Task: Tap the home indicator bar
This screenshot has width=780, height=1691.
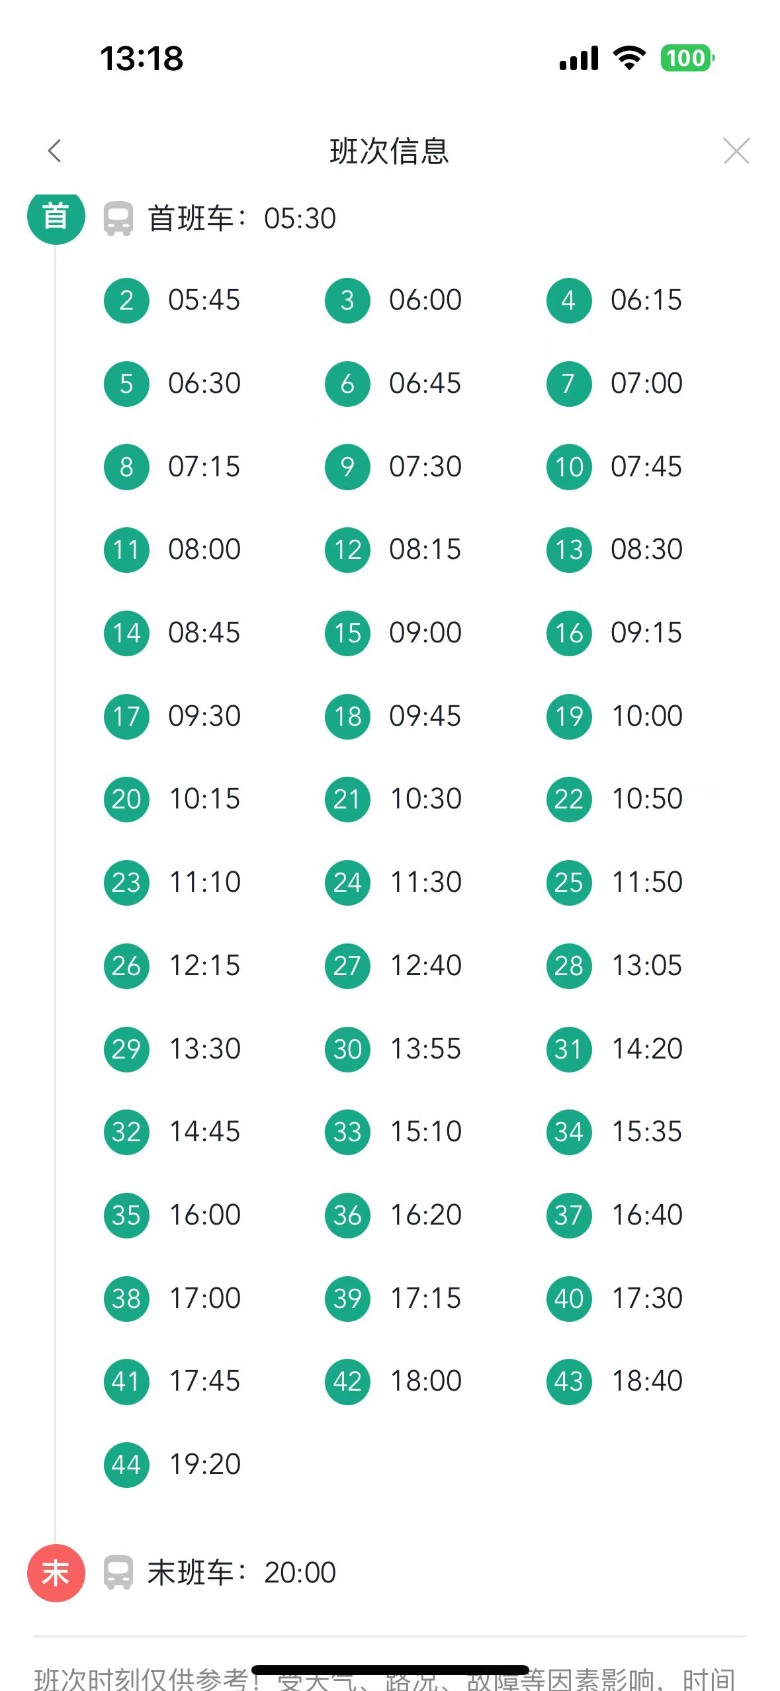Action: coord(389,1669)
